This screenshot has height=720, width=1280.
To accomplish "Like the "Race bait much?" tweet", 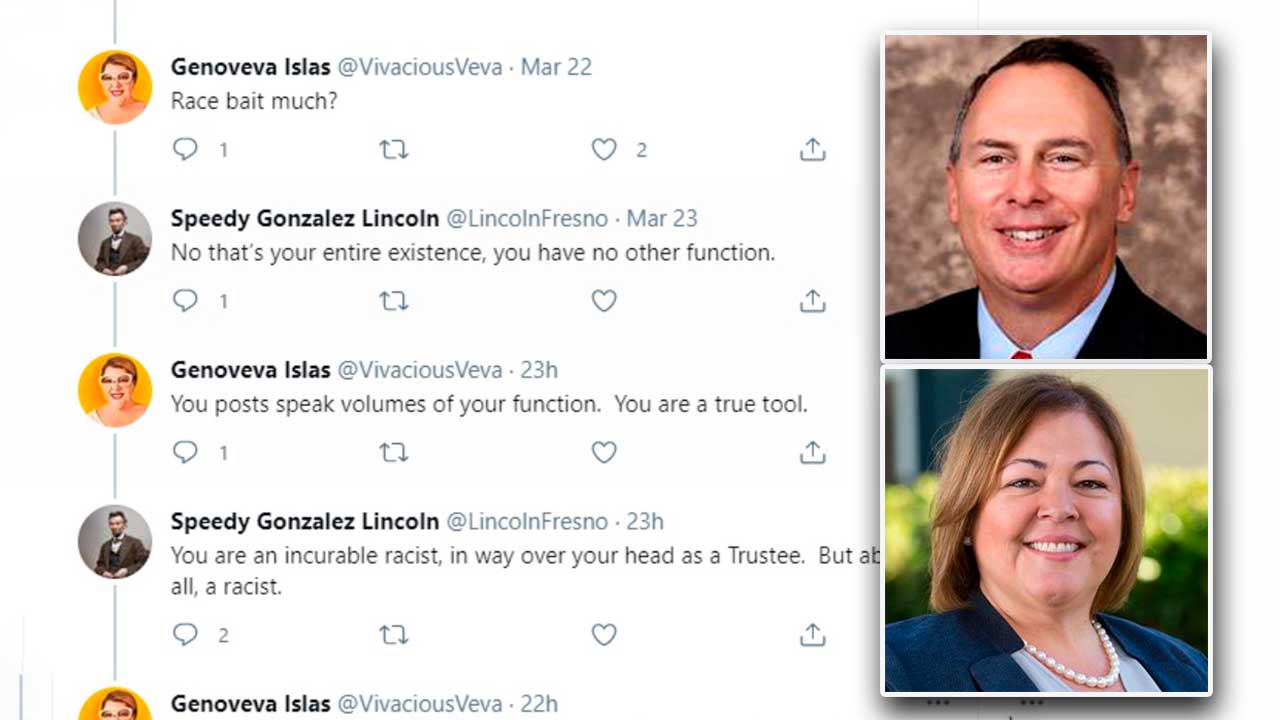I will [x=604, y=150].
